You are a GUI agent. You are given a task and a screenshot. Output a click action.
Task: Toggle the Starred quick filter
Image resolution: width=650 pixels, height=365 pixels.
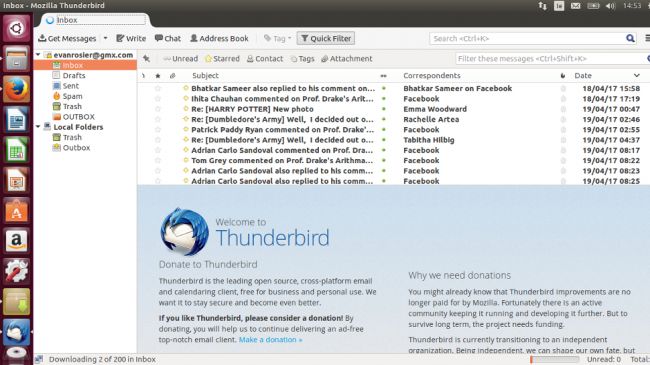pyautogui.click(x=222, y=59)
